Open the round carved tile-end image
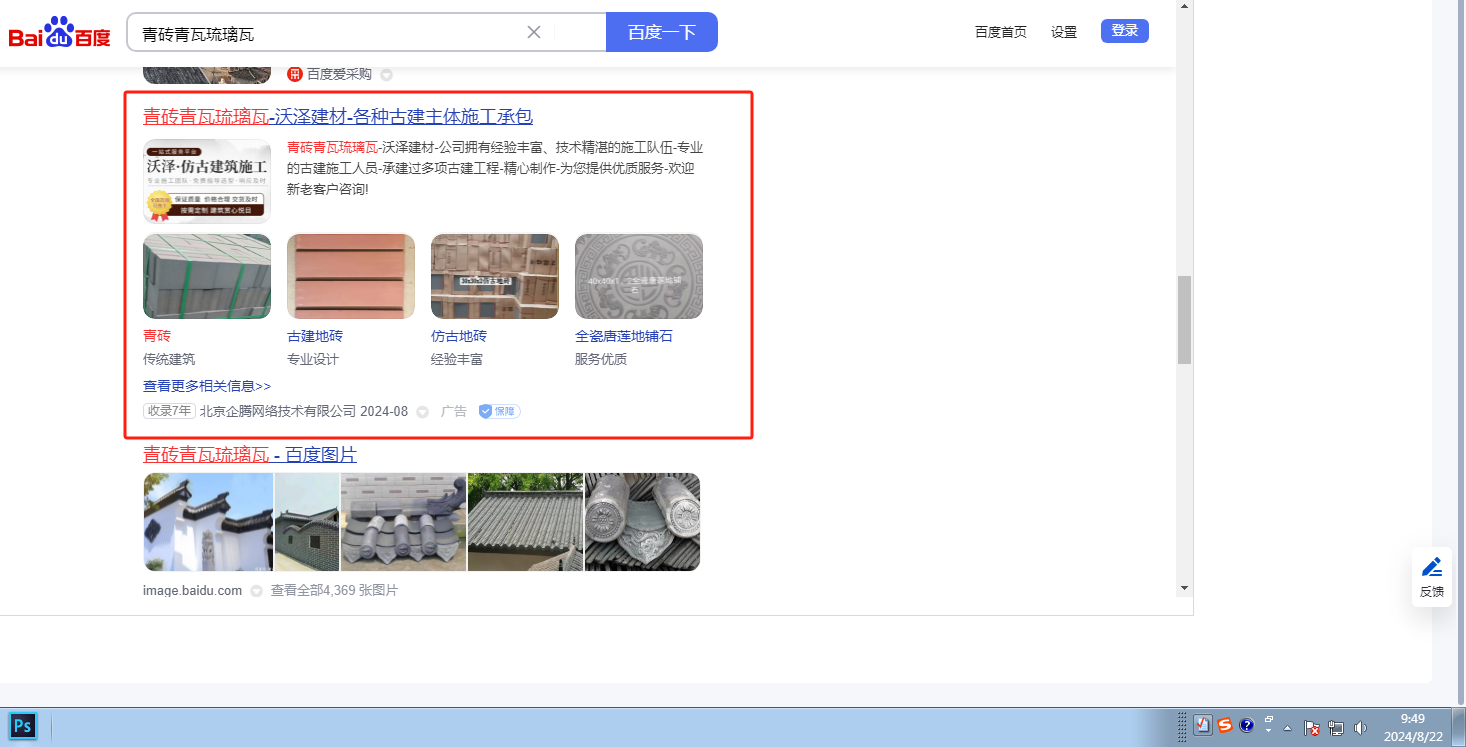Image resolution: width=1466 pixels, height=747 pixels. click(643, 522)
